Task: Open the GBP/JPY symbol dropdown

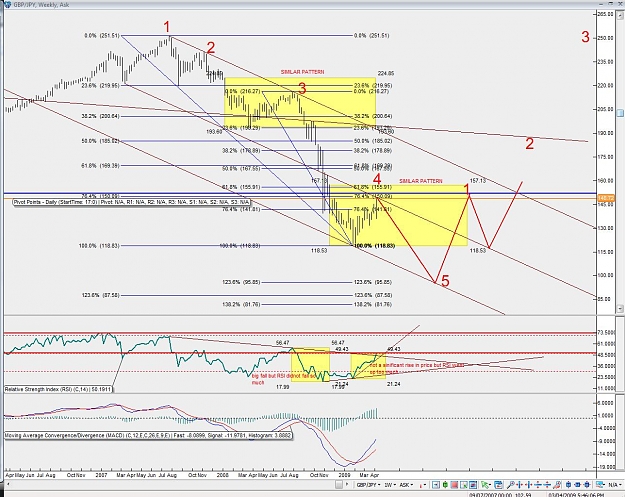Action: (x=368, y=485)
